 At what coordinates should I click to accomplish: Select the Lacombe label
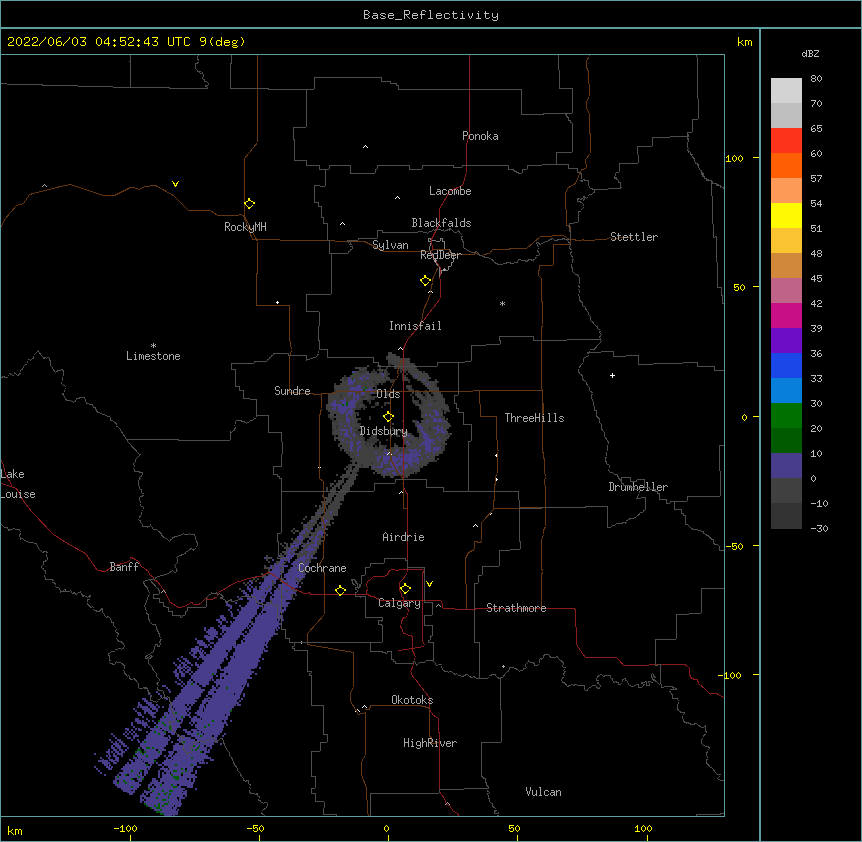point(450,191)
